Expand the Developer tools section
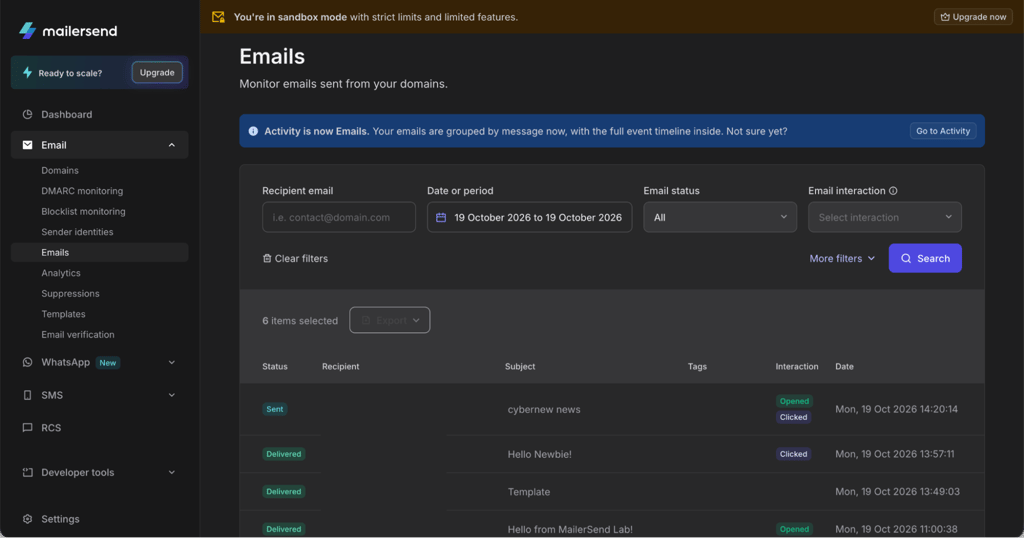 pos(172,472)
